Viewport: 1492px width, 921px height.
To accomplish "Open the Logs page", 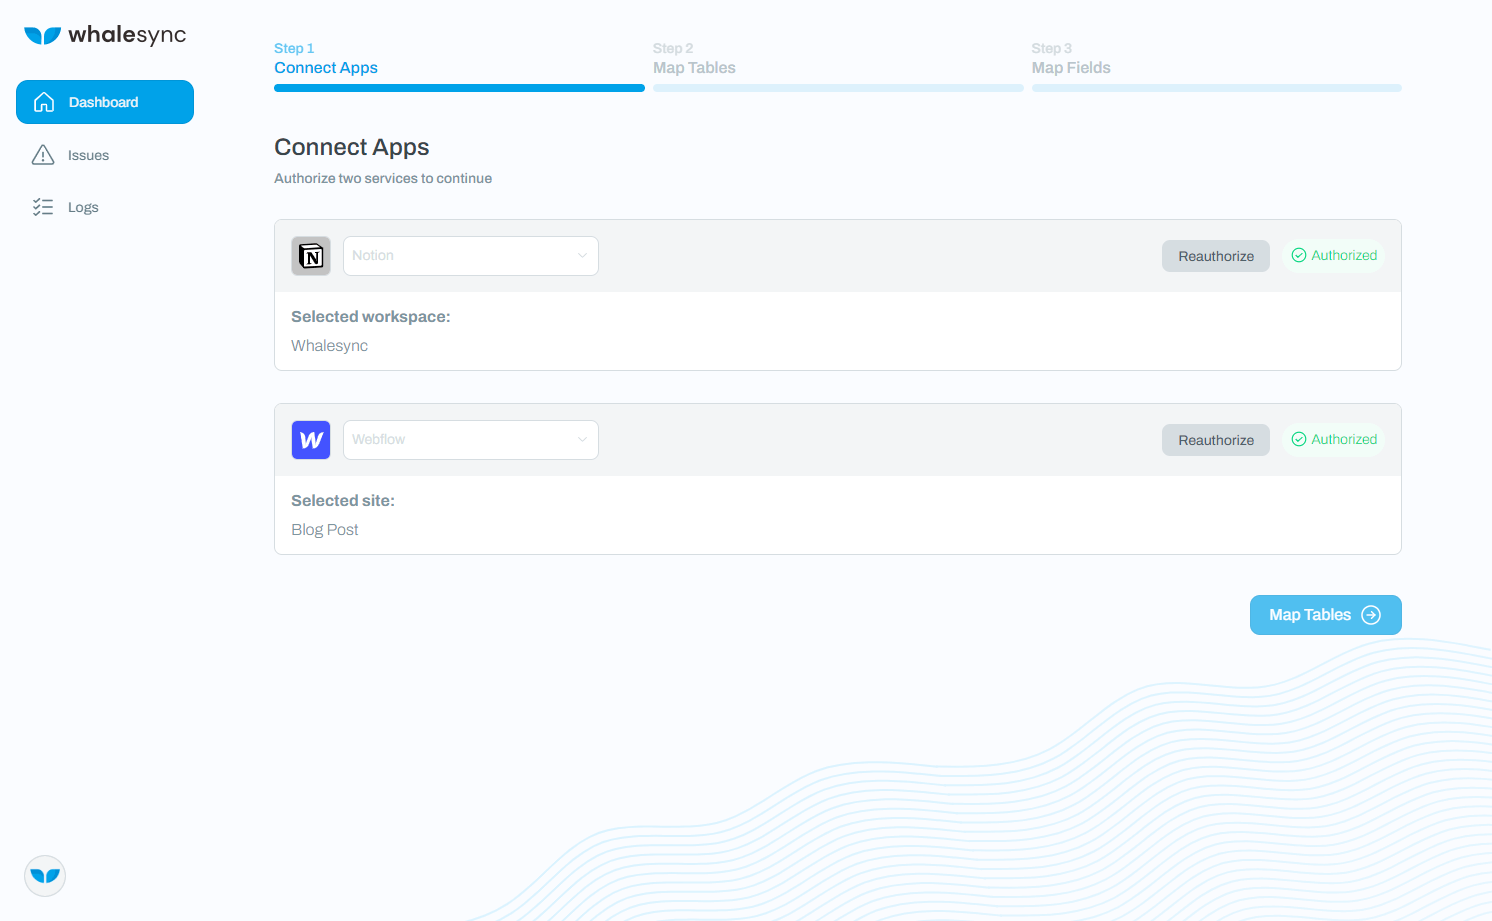I will 83,207.
